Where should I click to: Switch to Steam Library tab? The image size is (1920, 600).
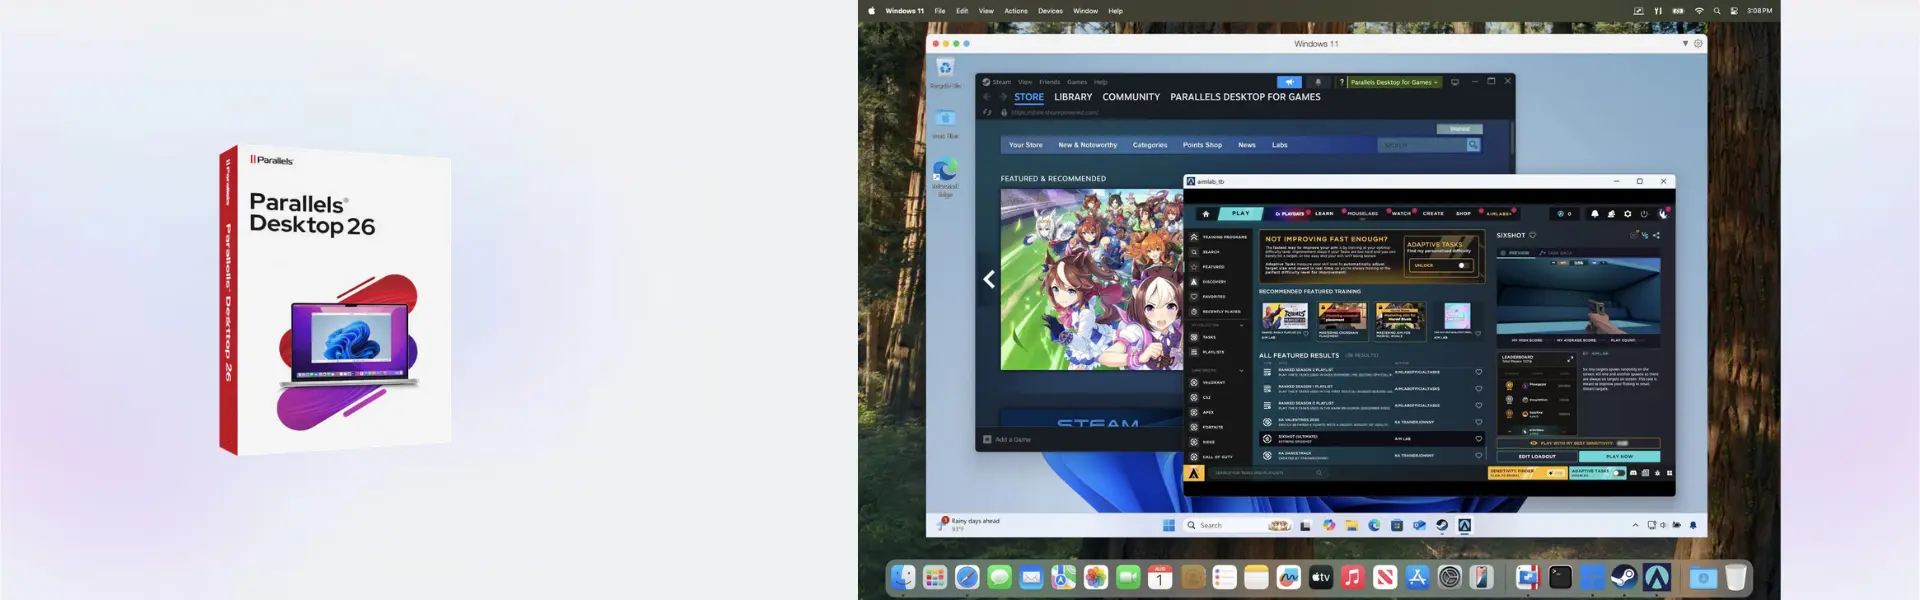[x=1073, y=97]
